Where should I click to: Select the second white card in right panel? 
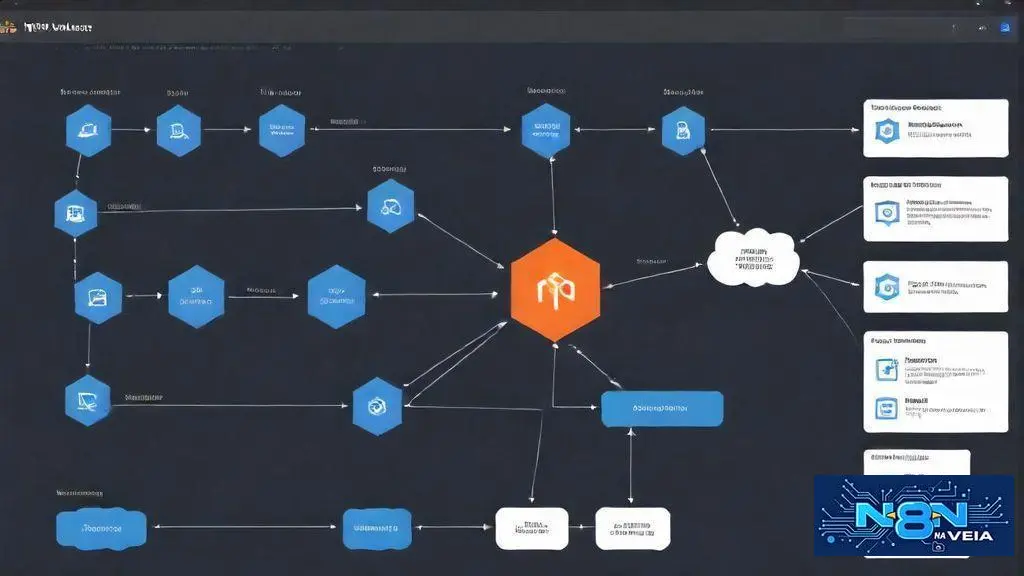(x=935, y=209)
